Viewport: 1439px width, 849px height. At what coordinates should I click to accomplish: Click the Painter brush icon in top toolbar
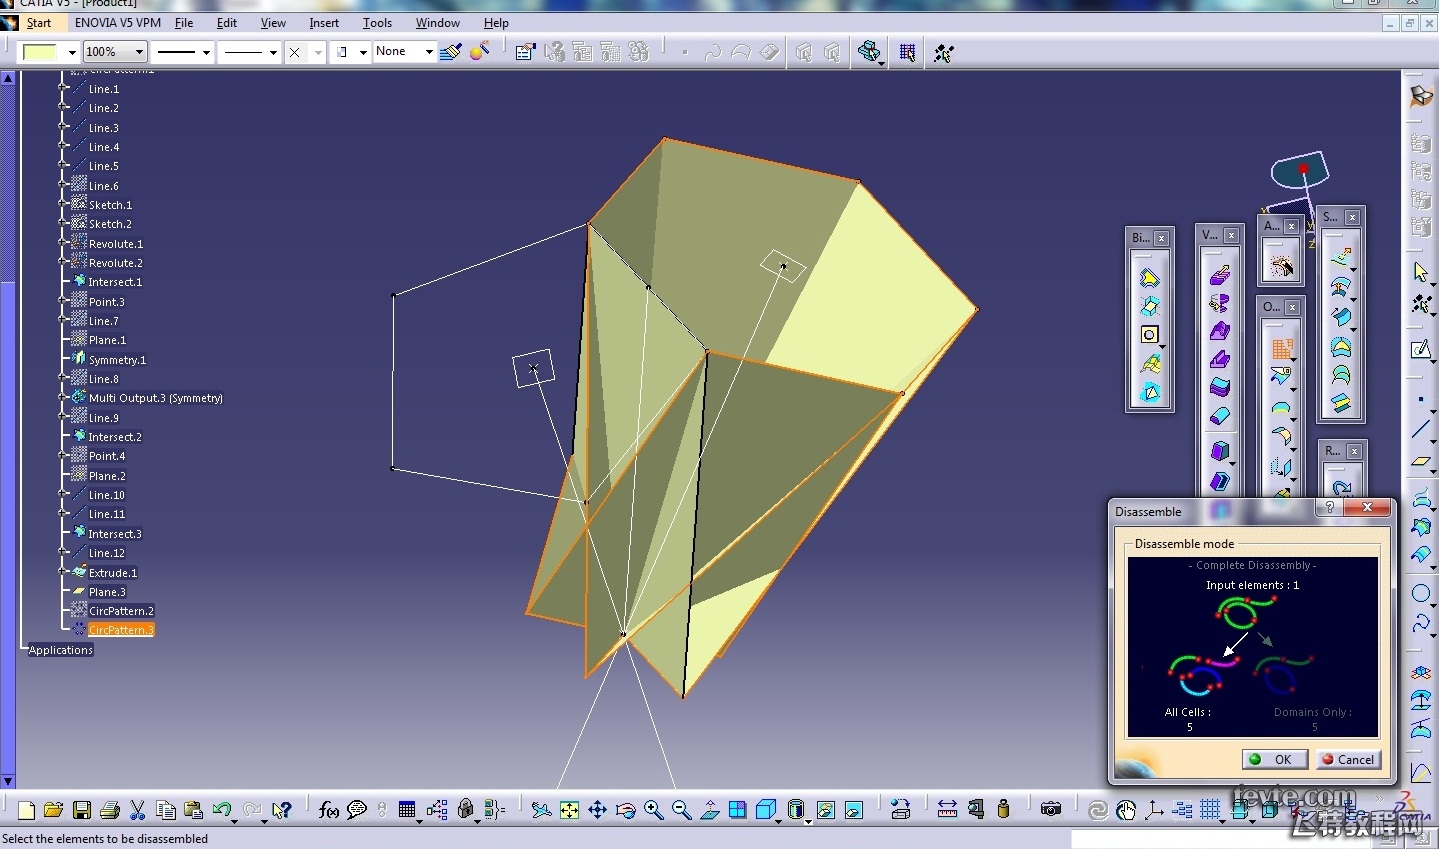(450, 51)
